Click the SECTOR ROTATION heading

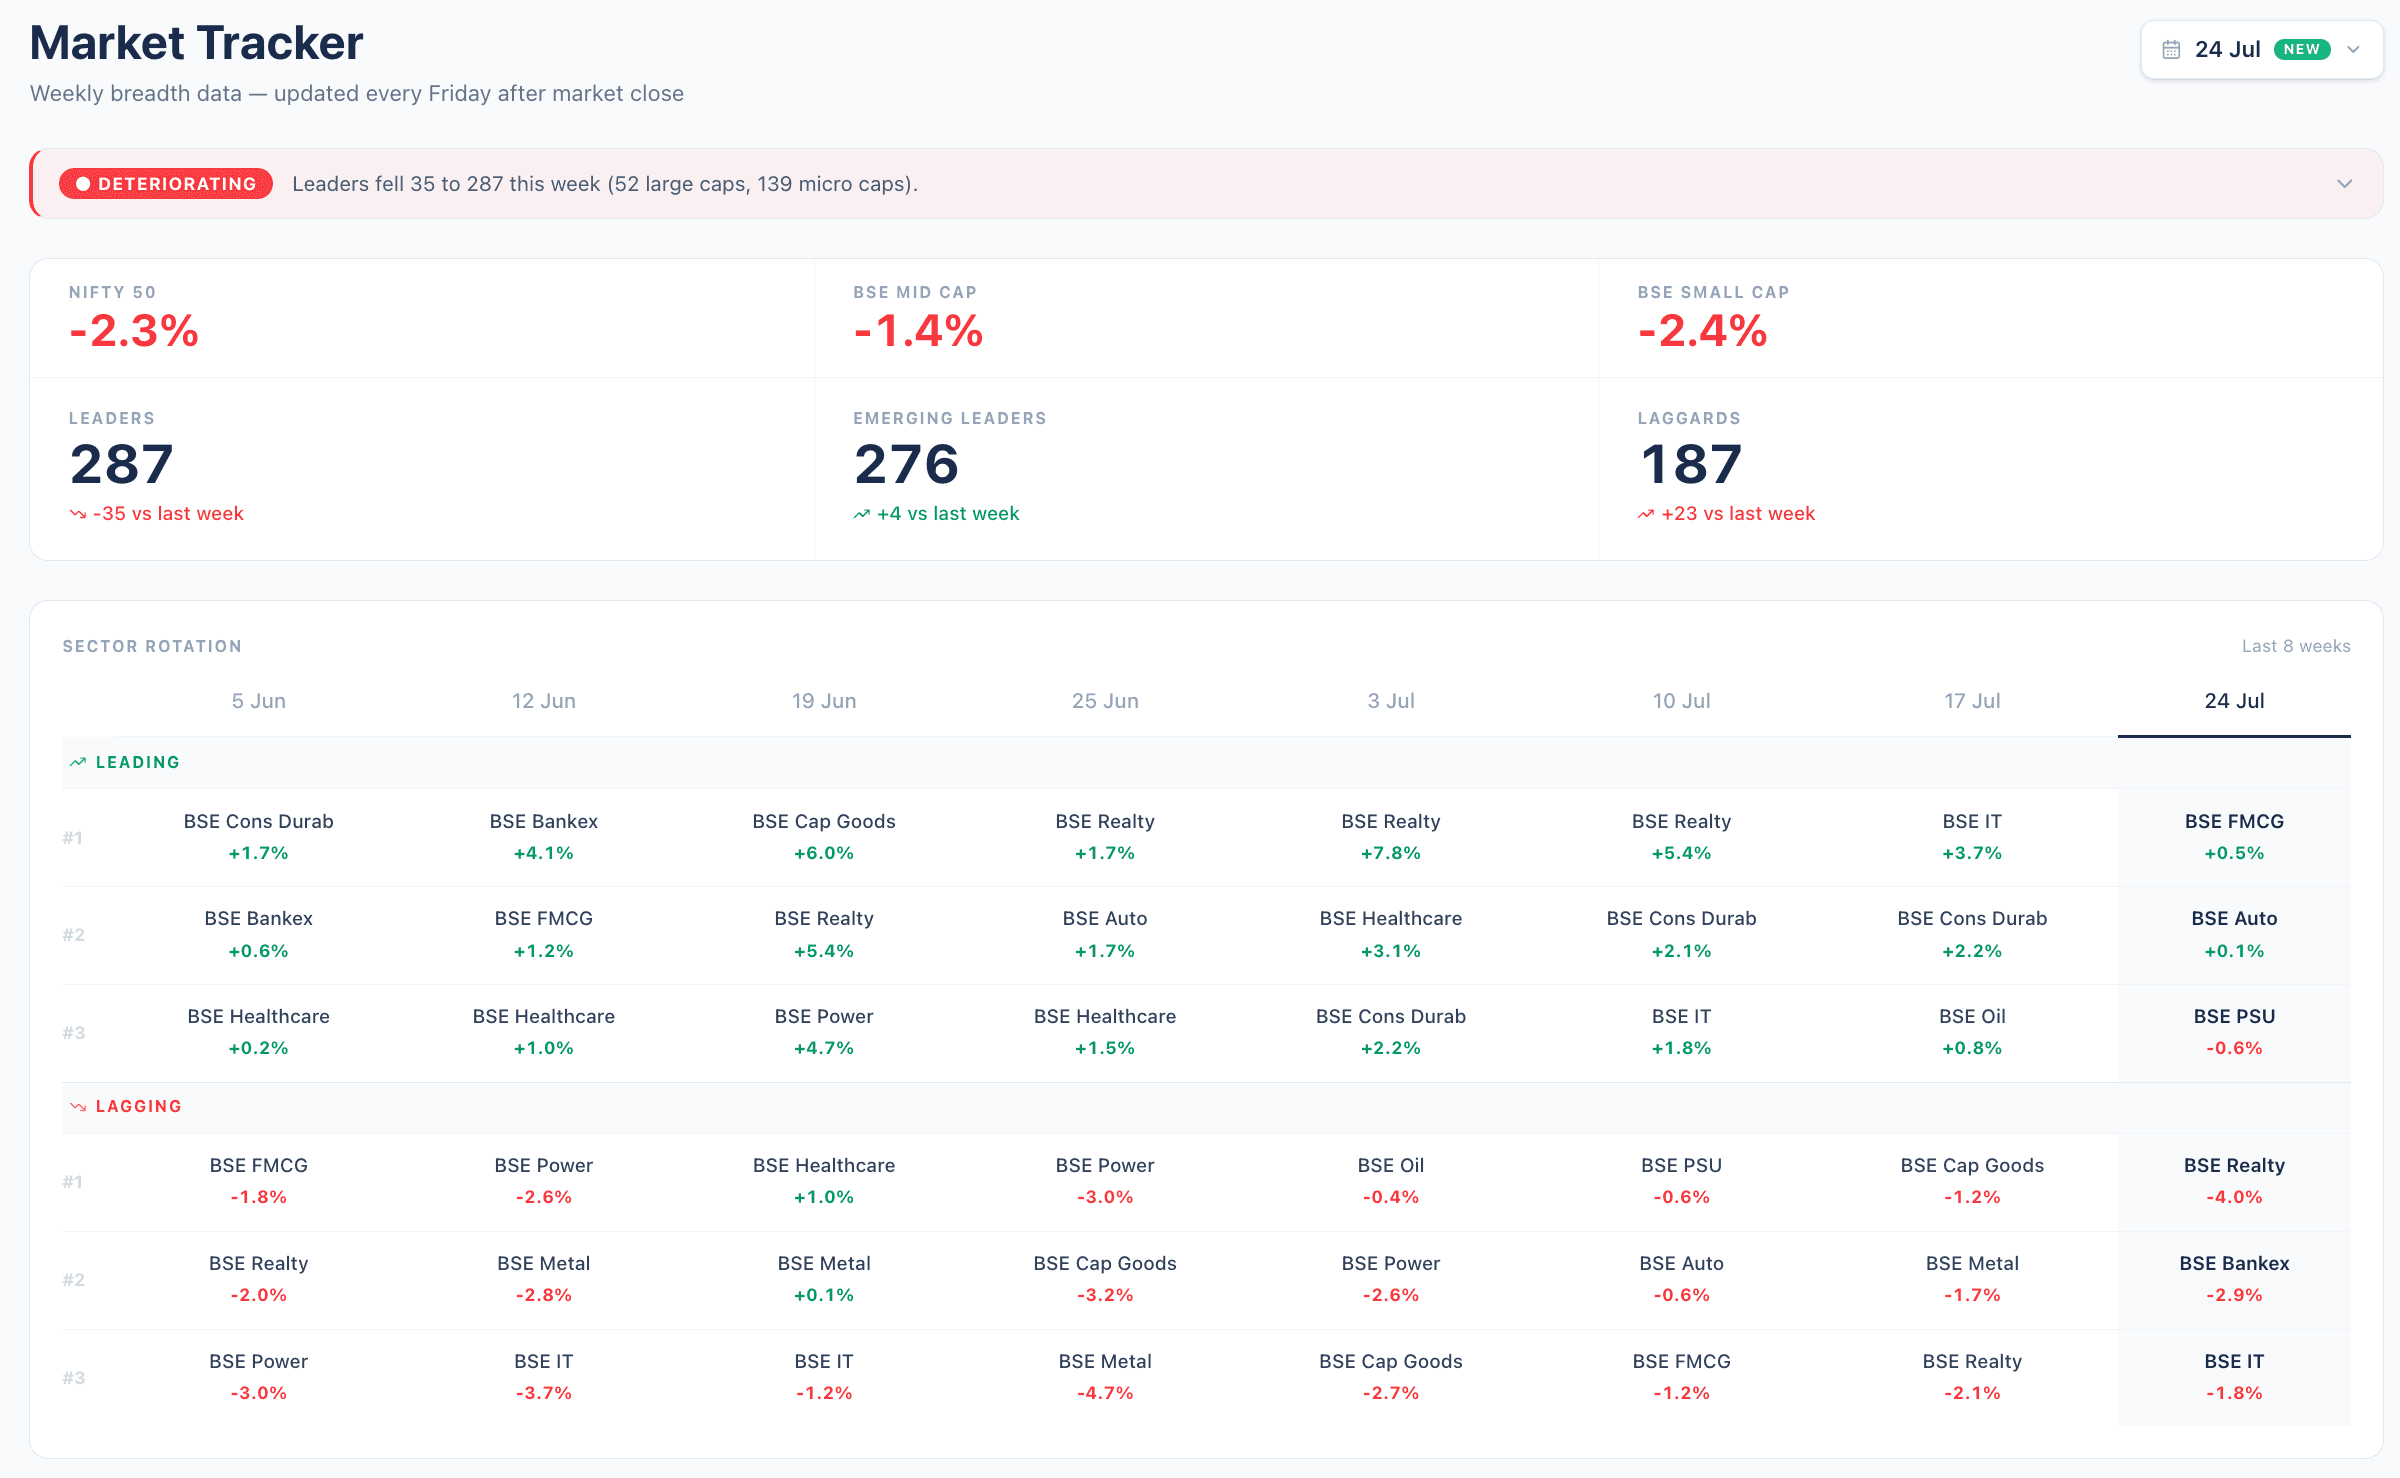152,646
